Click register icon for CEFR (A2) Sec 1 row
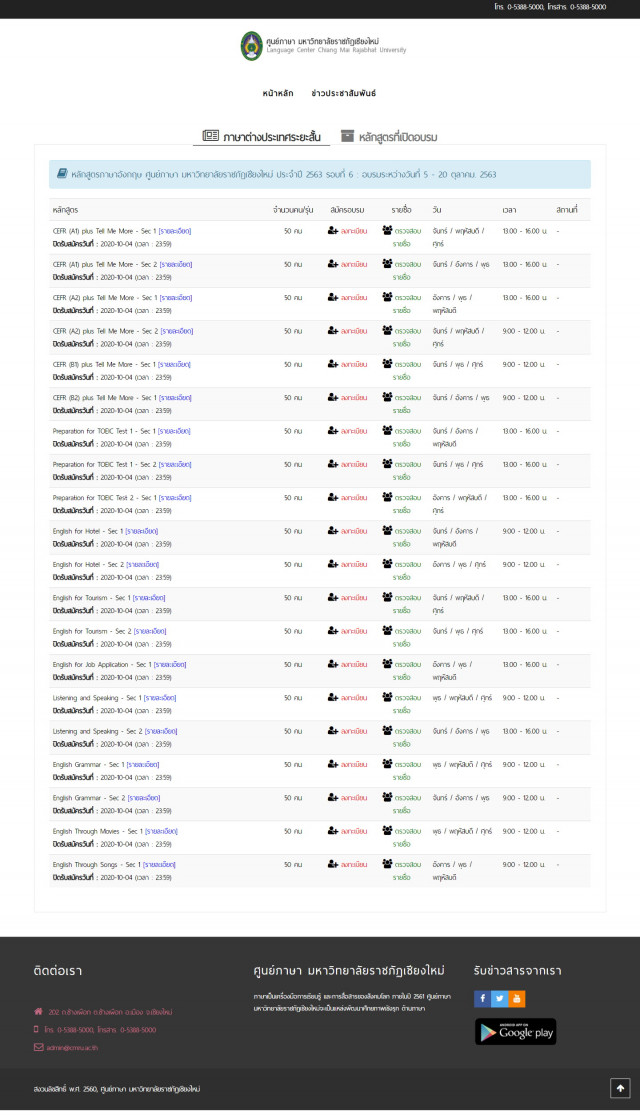This screenshot has height=1115, width=640. (x=333, y=297)
